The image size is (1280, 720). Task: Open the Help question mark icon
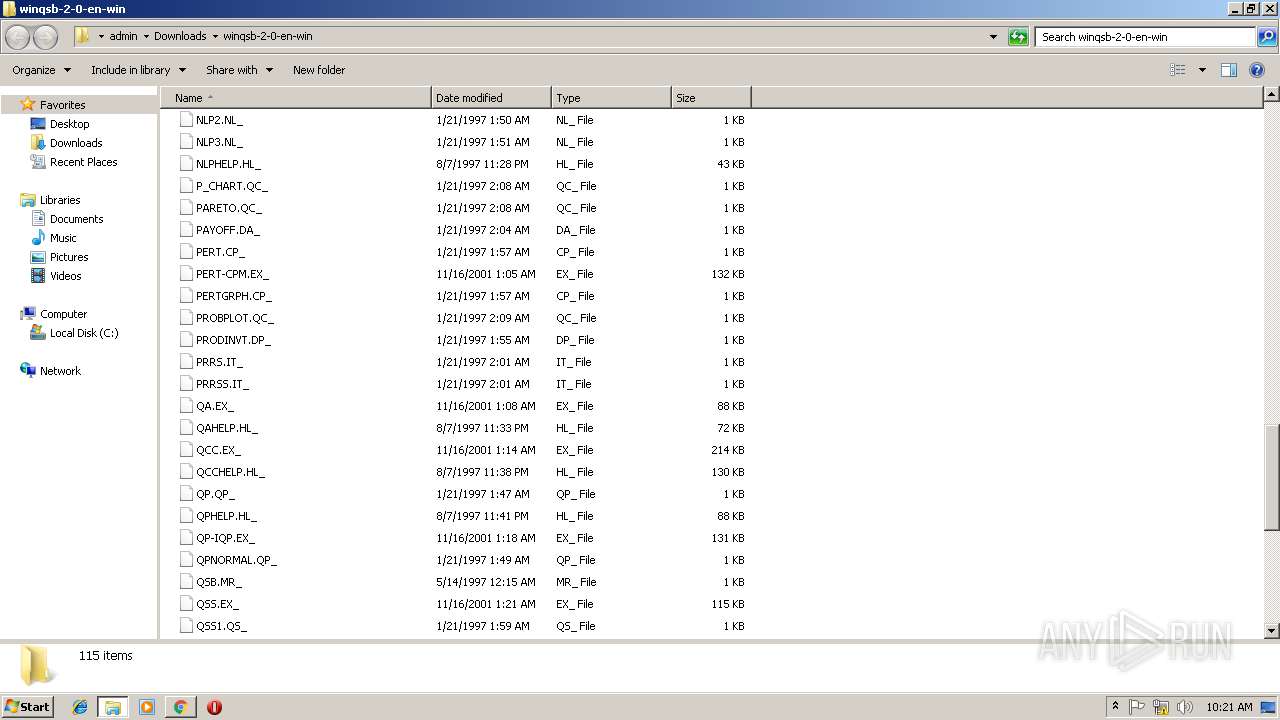[x=1258, y=70]
